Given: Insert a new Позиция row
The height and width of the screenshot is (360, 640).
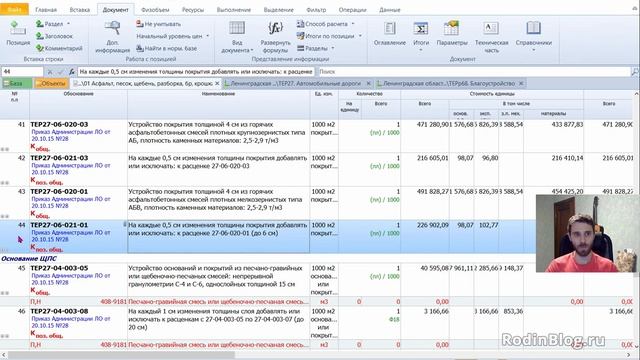Looking at the screenshot, I should pyautogui.click(x=18, y=33).
